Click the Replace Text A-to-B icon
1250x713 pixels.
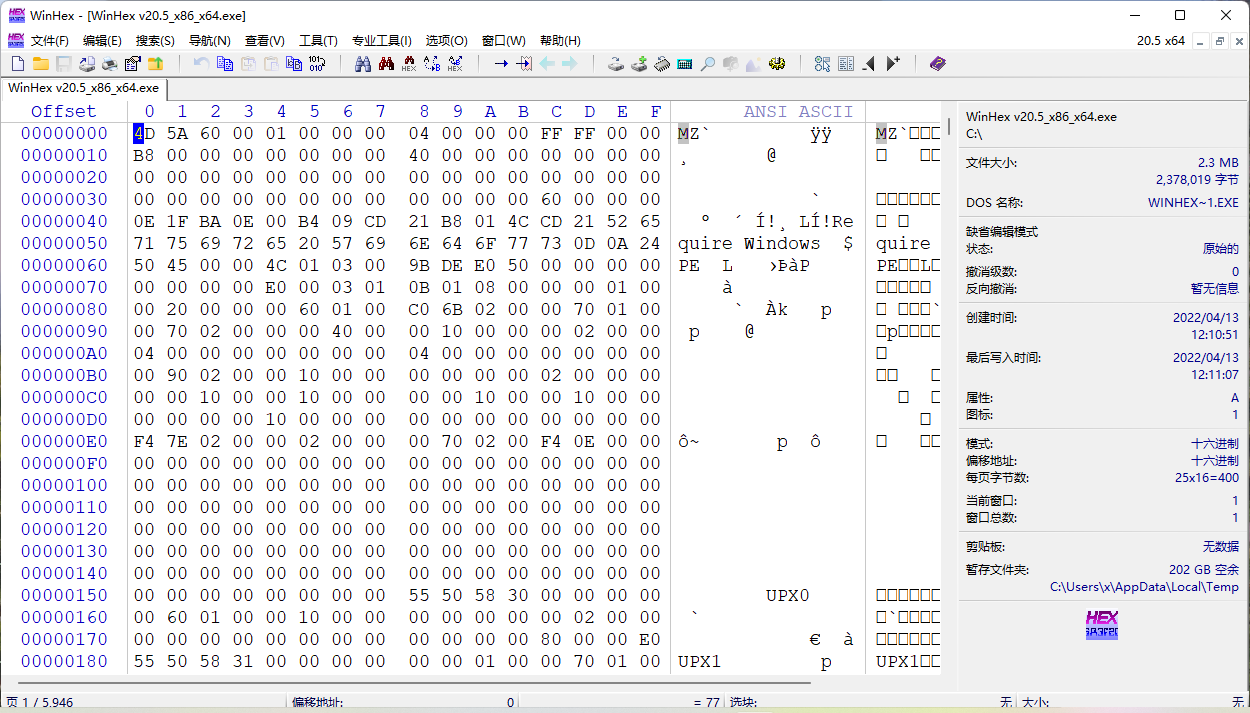pyautogui.click(x=432, y=64)
